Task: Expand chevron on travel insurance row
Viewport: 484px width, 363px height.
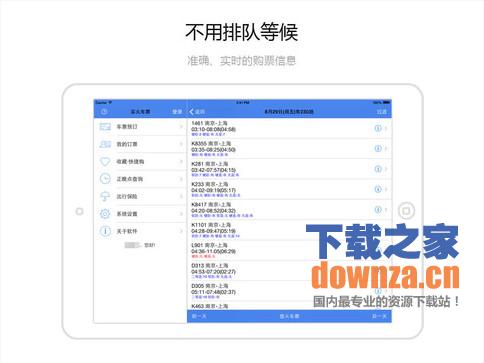Action: [181, 196]
